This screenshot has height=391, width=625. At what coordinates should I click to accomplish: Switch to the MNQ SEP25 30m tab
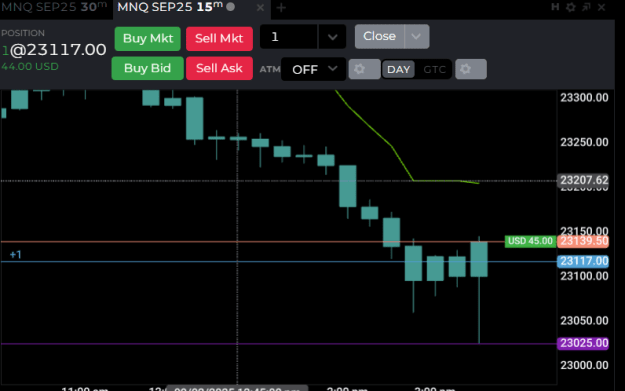tap(55, 7)
